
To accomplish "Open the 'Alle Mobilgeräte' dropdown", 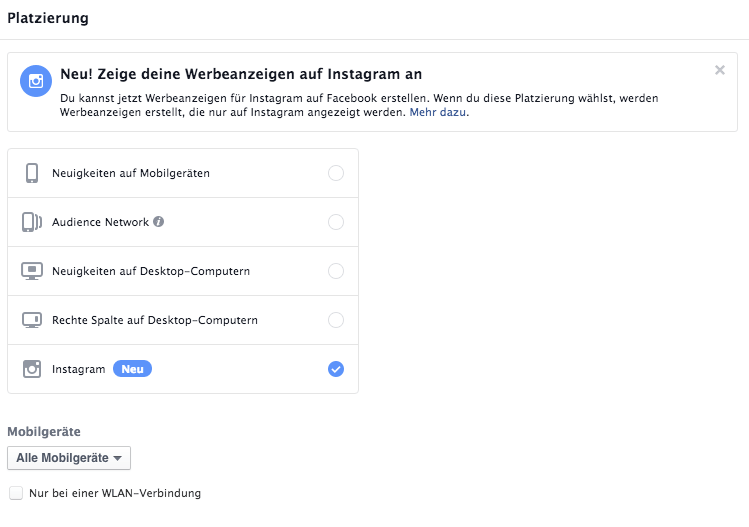I will point(69,458).
